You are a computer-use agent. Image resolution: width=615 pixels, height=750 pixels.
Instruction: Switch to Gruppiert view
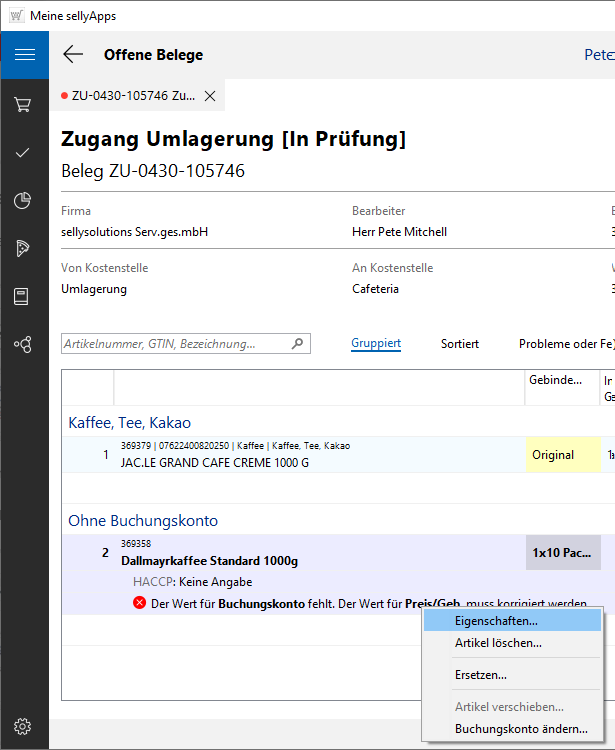coord(376,344)
